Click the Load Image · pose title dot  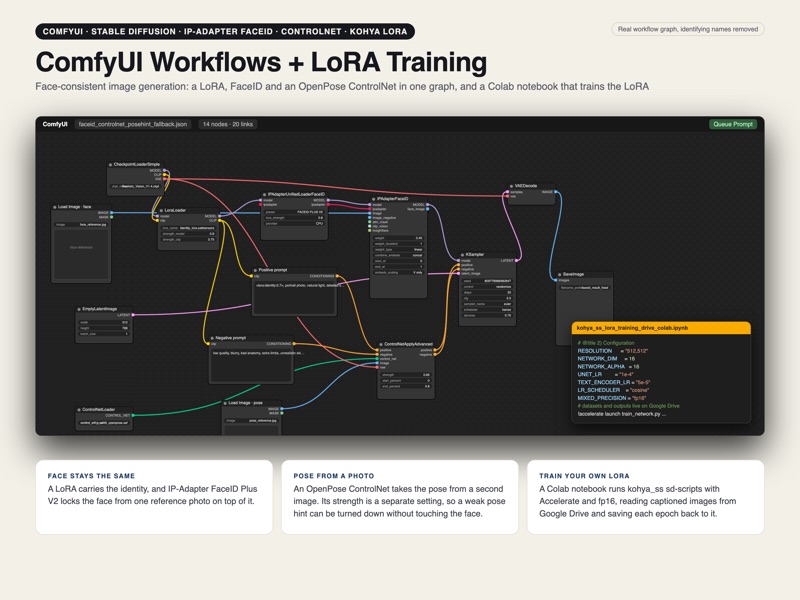pyautogui.click(x=225, y=403)
